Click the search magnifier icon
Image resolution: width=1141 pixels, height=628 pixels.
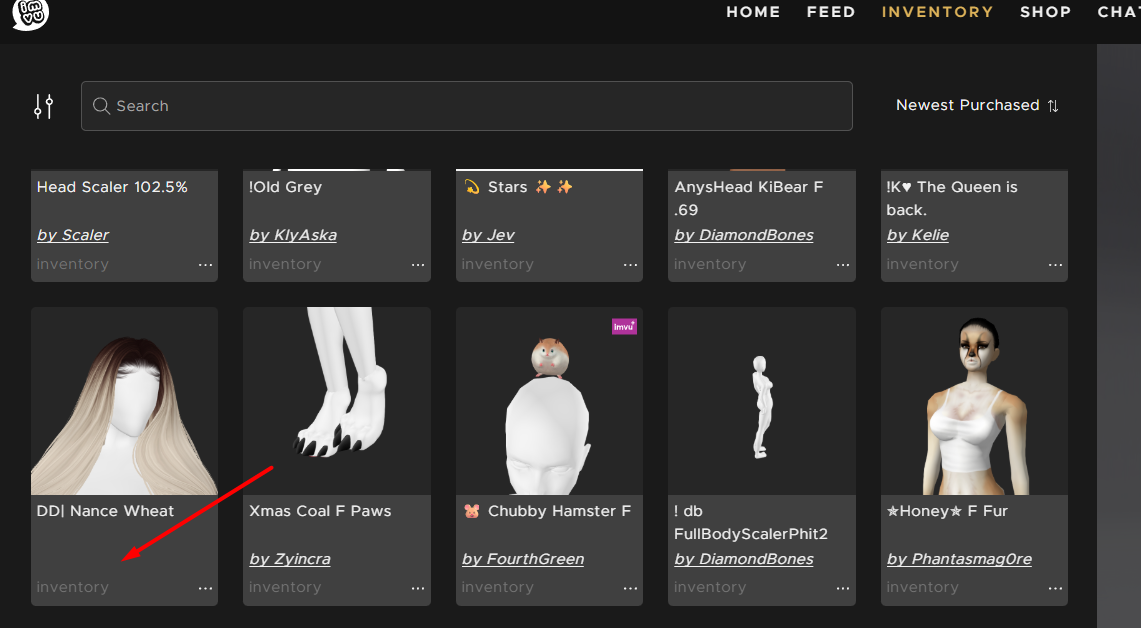click(x=101, y=106)
